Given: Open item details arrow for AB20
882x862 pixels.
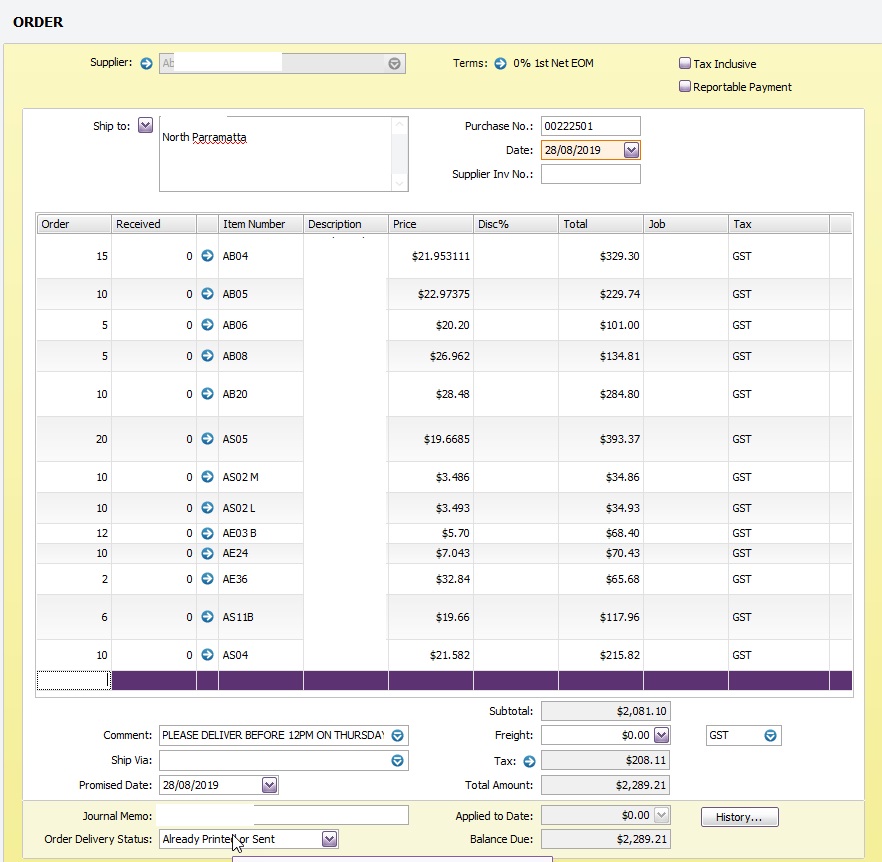Looking at the screenshot, I should tap(208, 393).
